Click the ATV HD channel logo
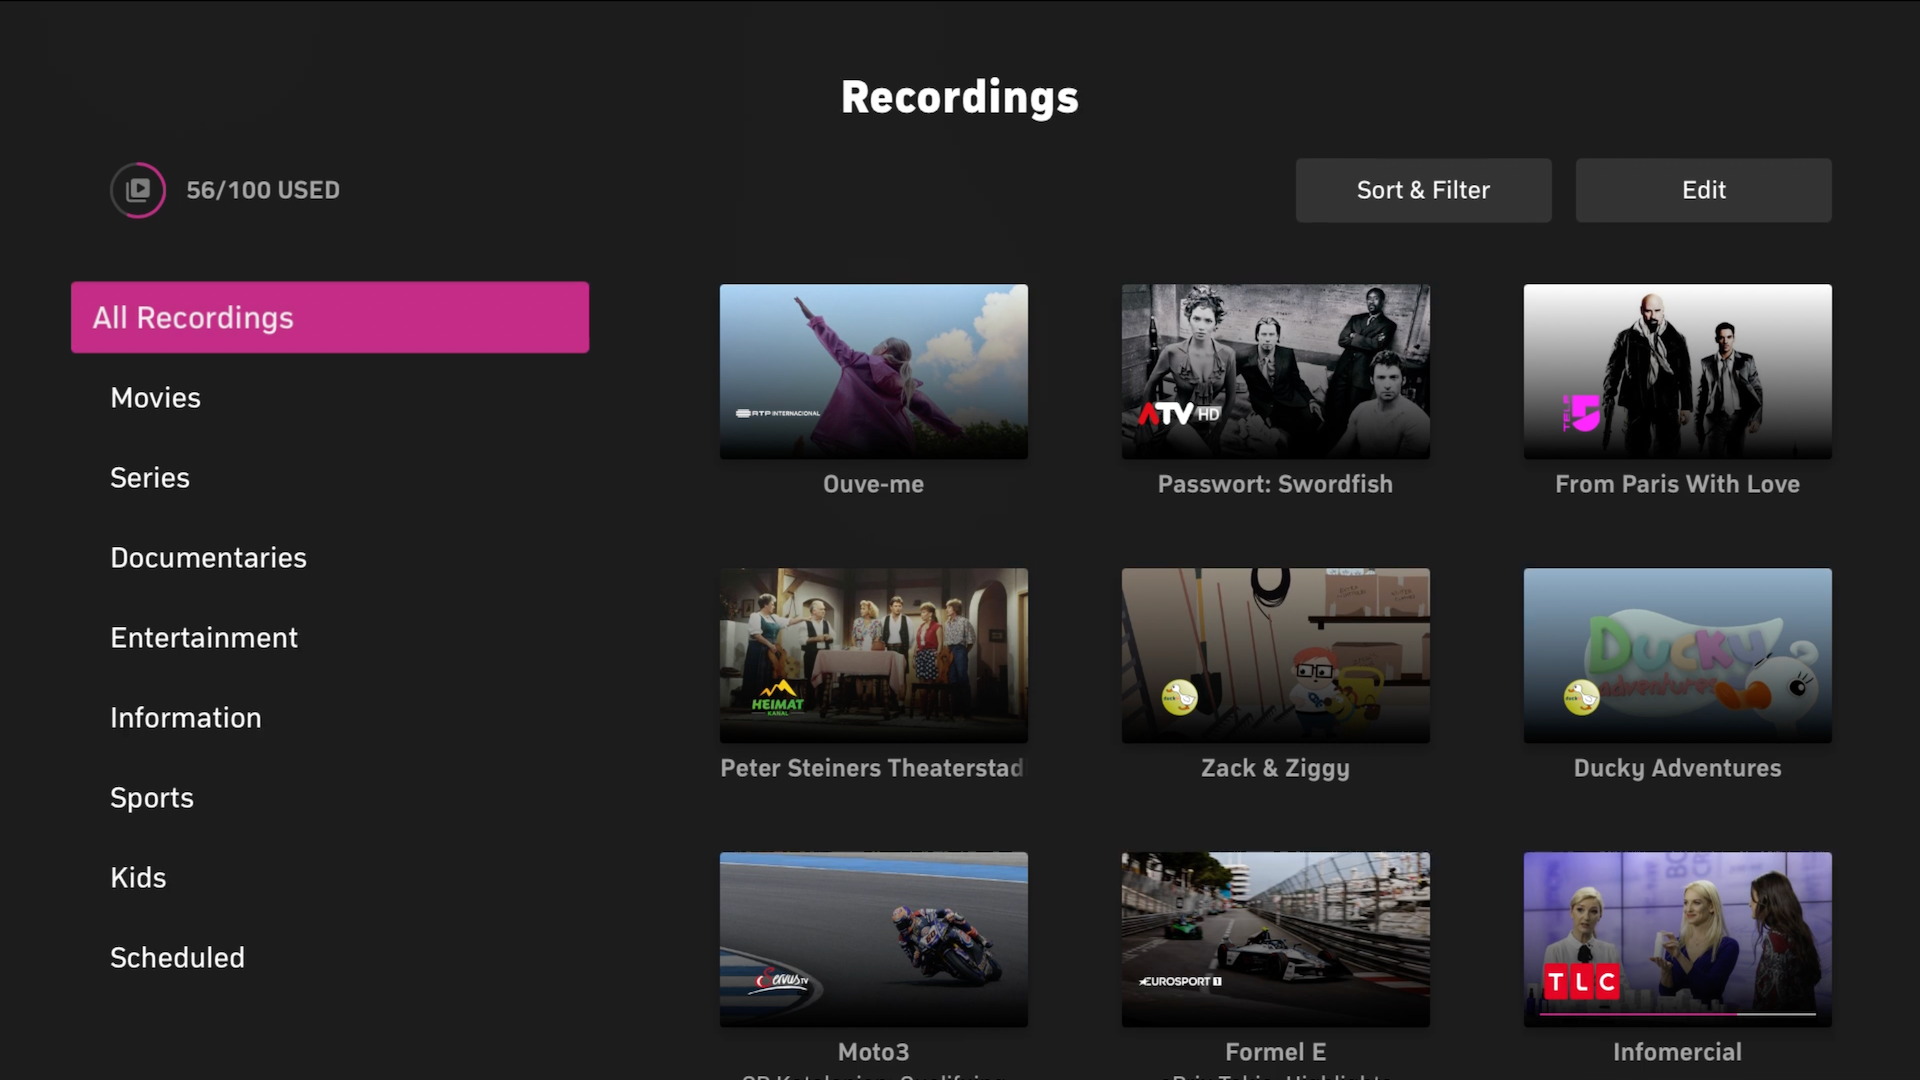1920x1080 pixels. (x=1179, y=413)
